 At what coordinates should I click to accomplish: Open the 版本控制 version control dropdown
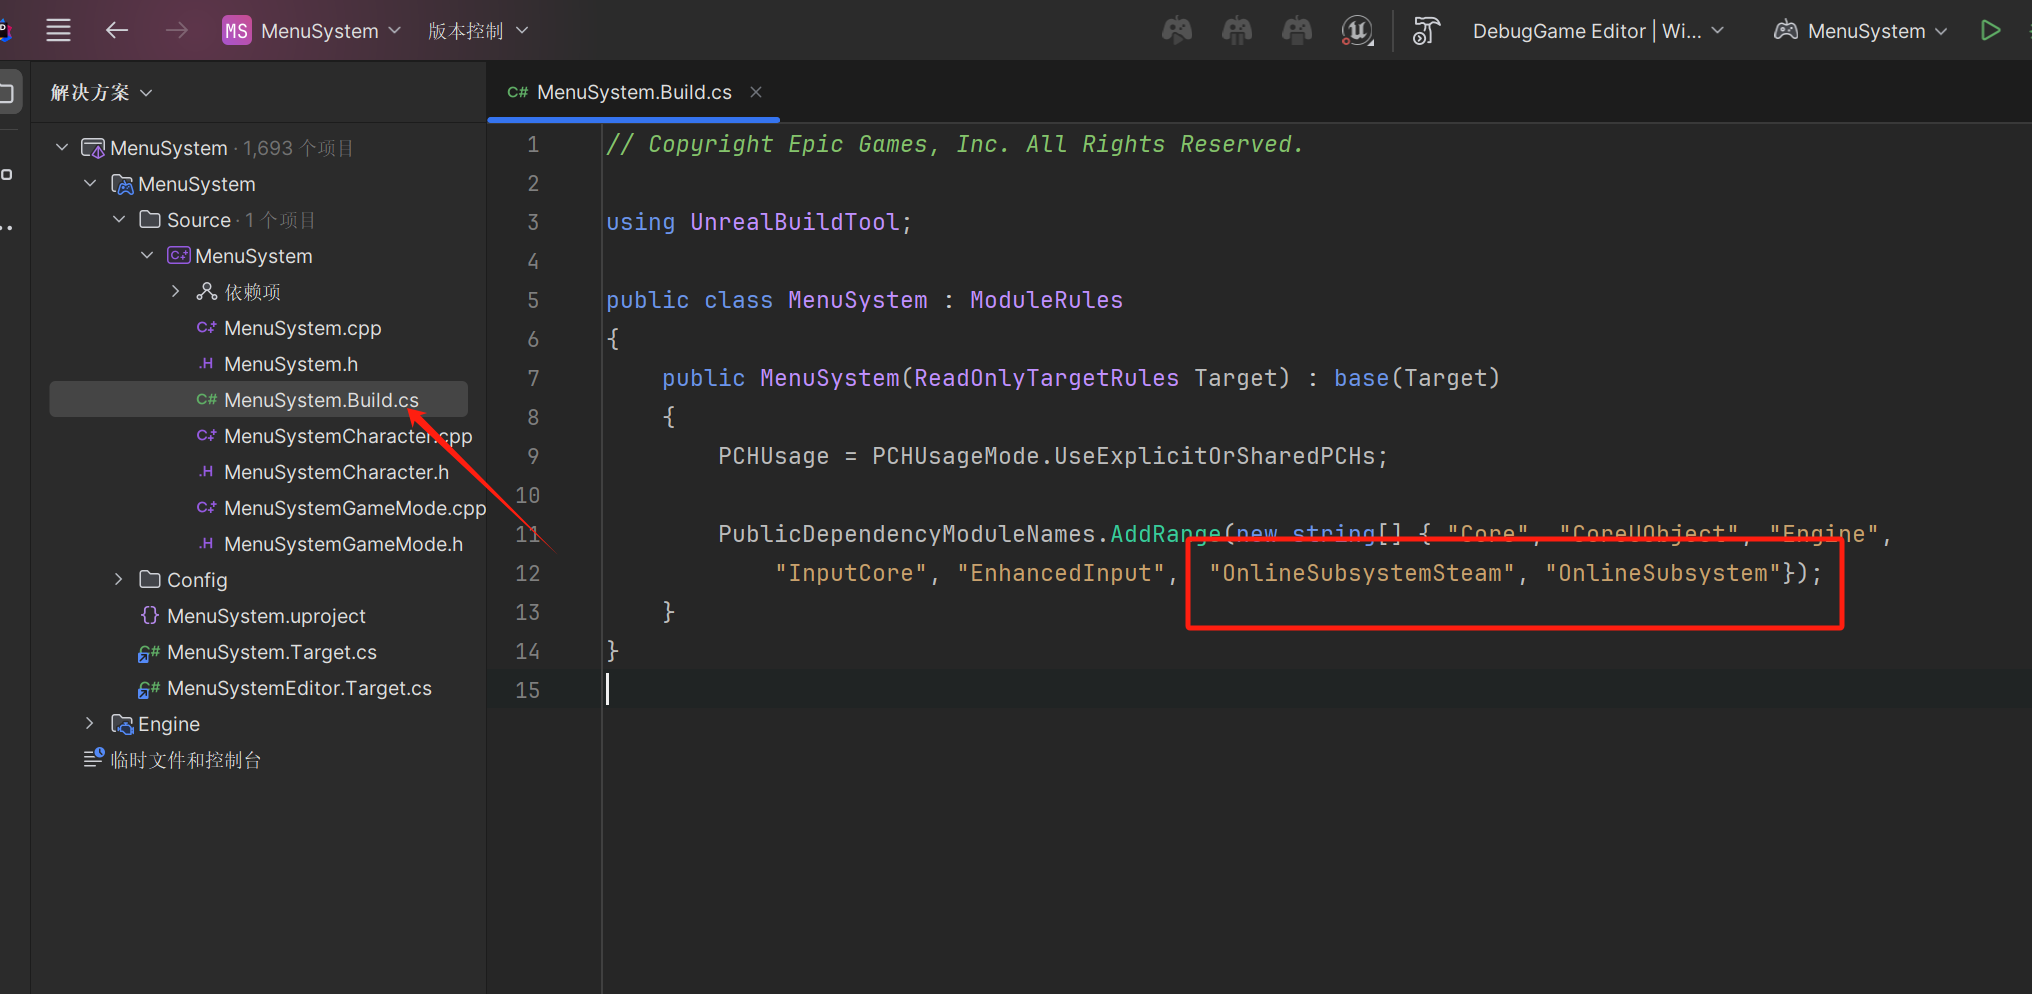click(x=478, y=31)
